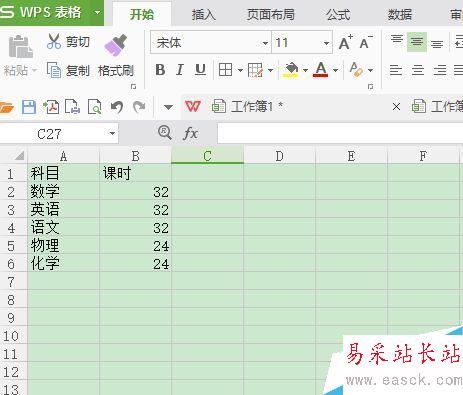Toggle italic formatting
Screen dimensions: 463x395
click(x=180, y=70)
